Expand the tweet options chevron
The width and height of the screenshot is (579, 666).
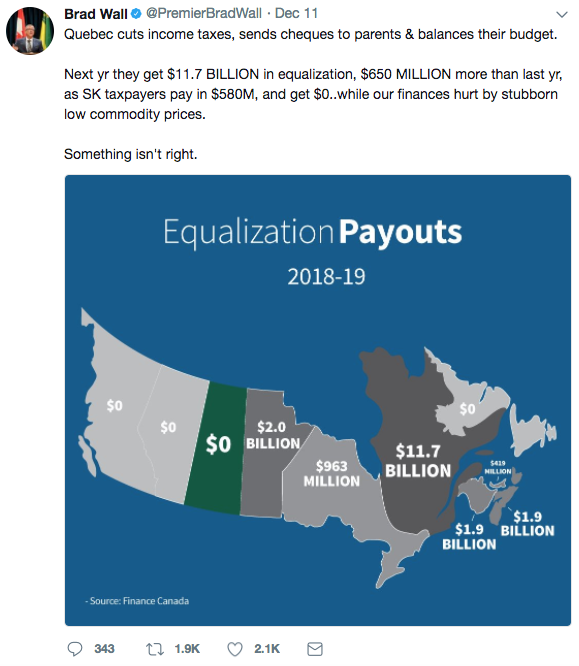click(562, 15)
